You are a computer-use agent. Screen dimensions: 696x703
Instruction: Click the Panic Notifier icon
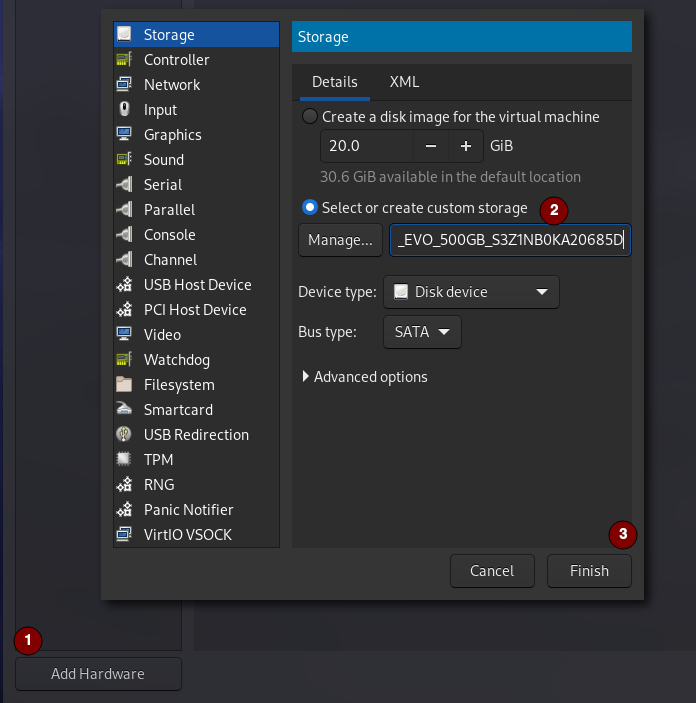[x=124, y=509]
